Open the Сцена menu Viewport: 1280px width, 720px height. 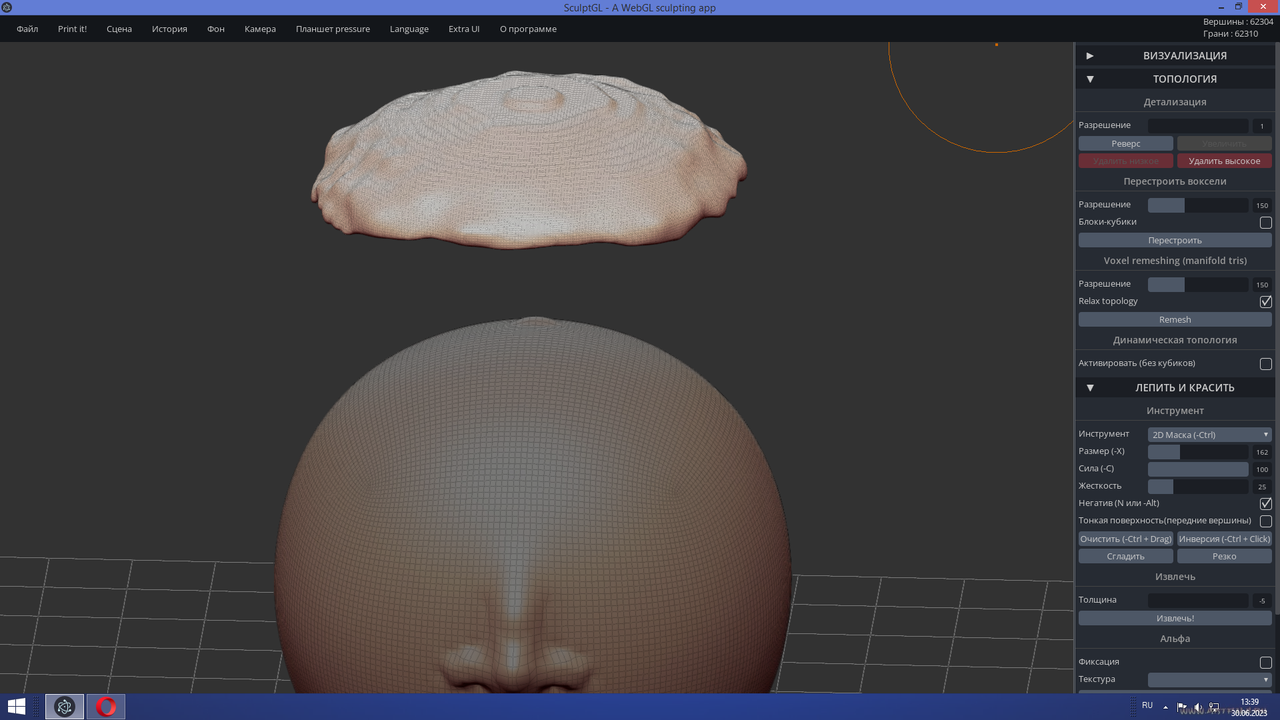click(119, 29)
